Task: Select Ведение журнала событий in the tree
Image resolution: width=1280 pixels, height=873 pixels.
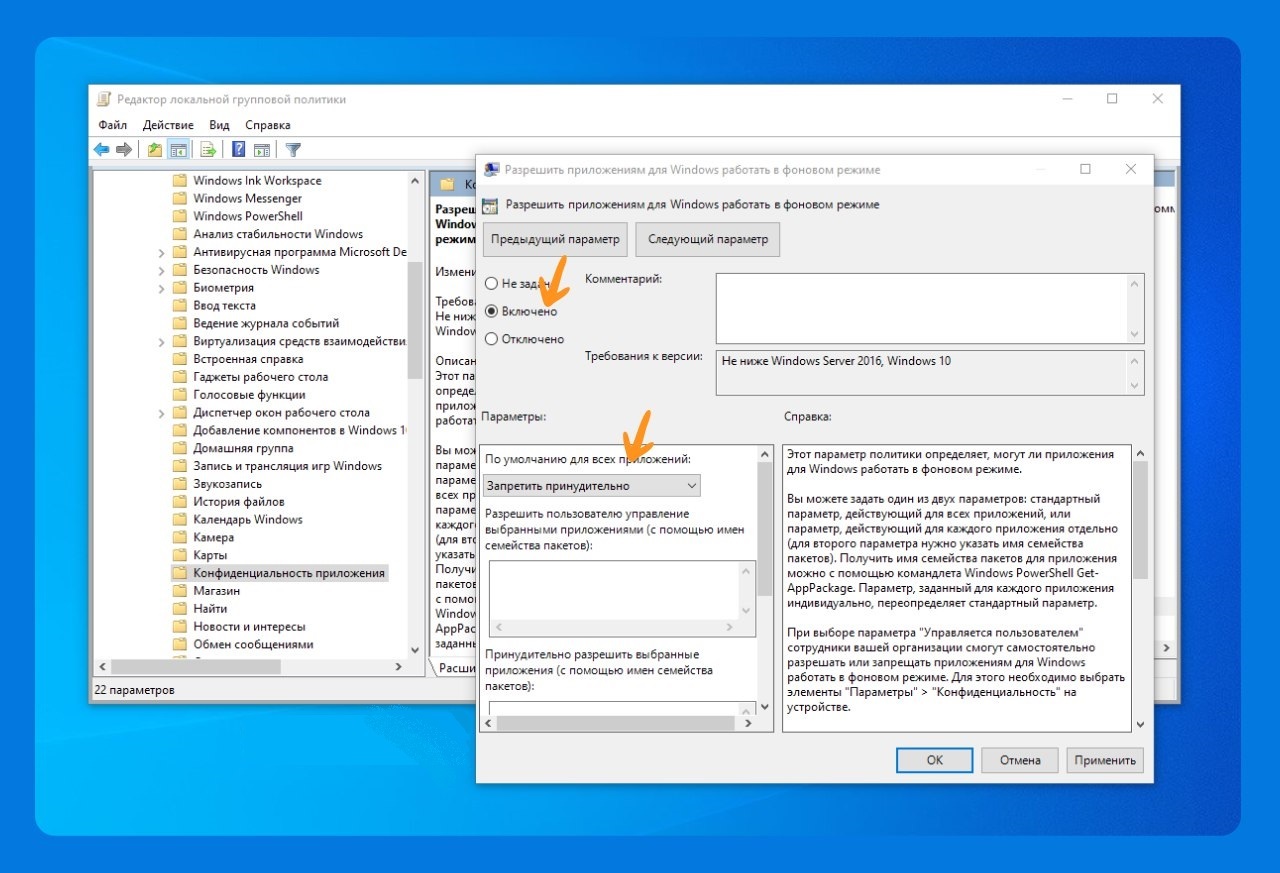Action: 266,323
